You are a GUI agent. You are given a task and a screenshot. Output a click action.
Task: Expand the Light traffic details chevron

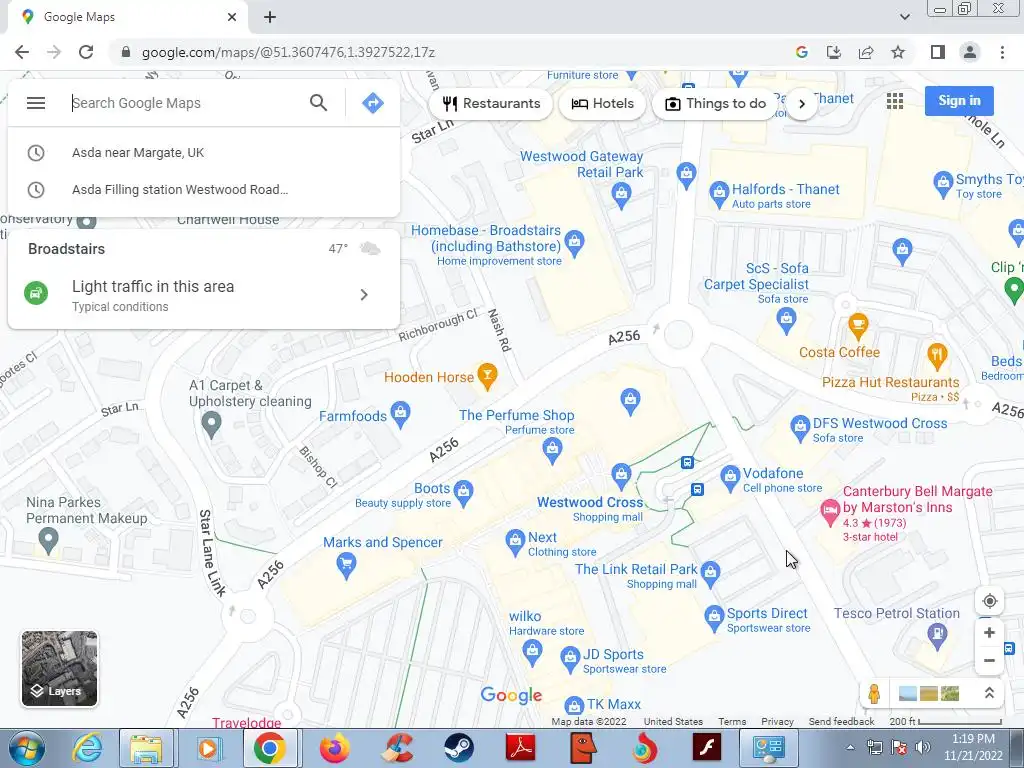pos(364,295)
